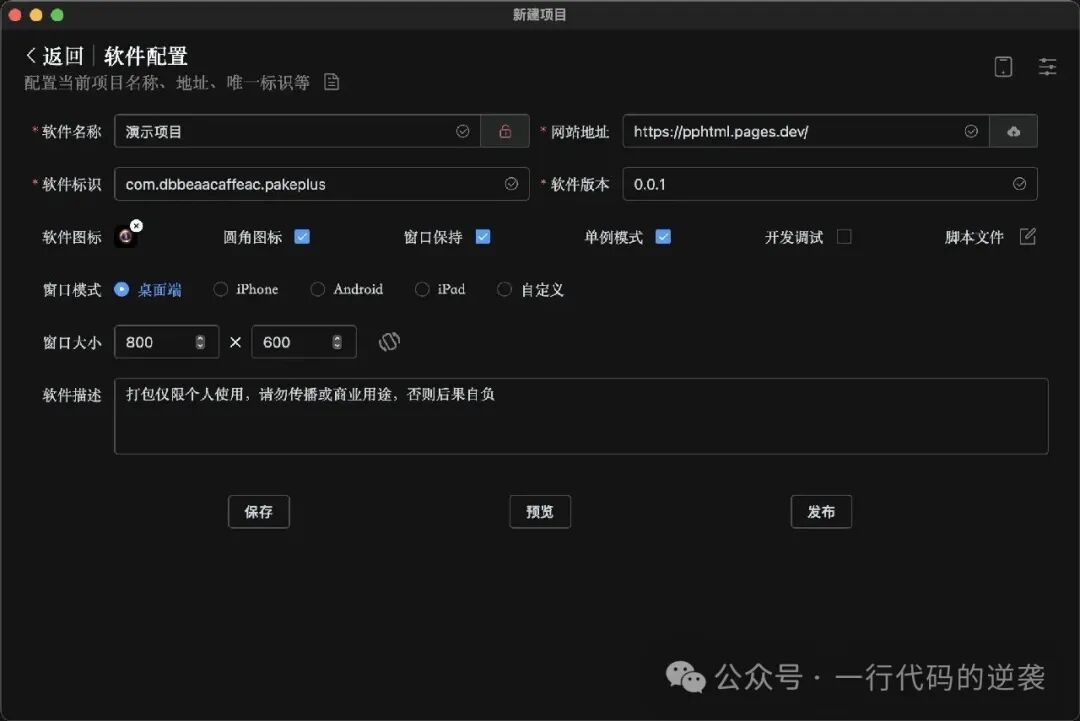Enable the 开发调试 debug checkbox

pos(844,237)
